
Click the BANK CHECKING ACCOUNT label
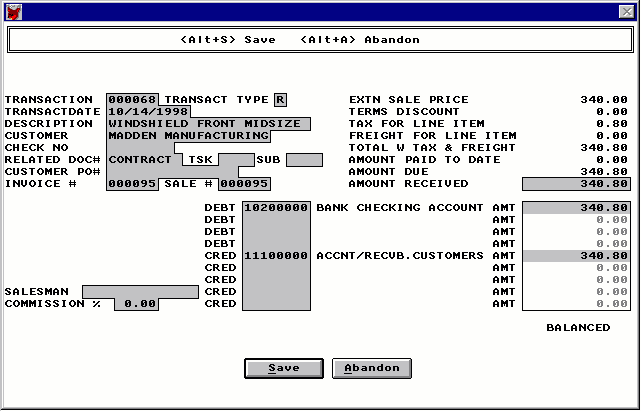(x=400, y=208)
